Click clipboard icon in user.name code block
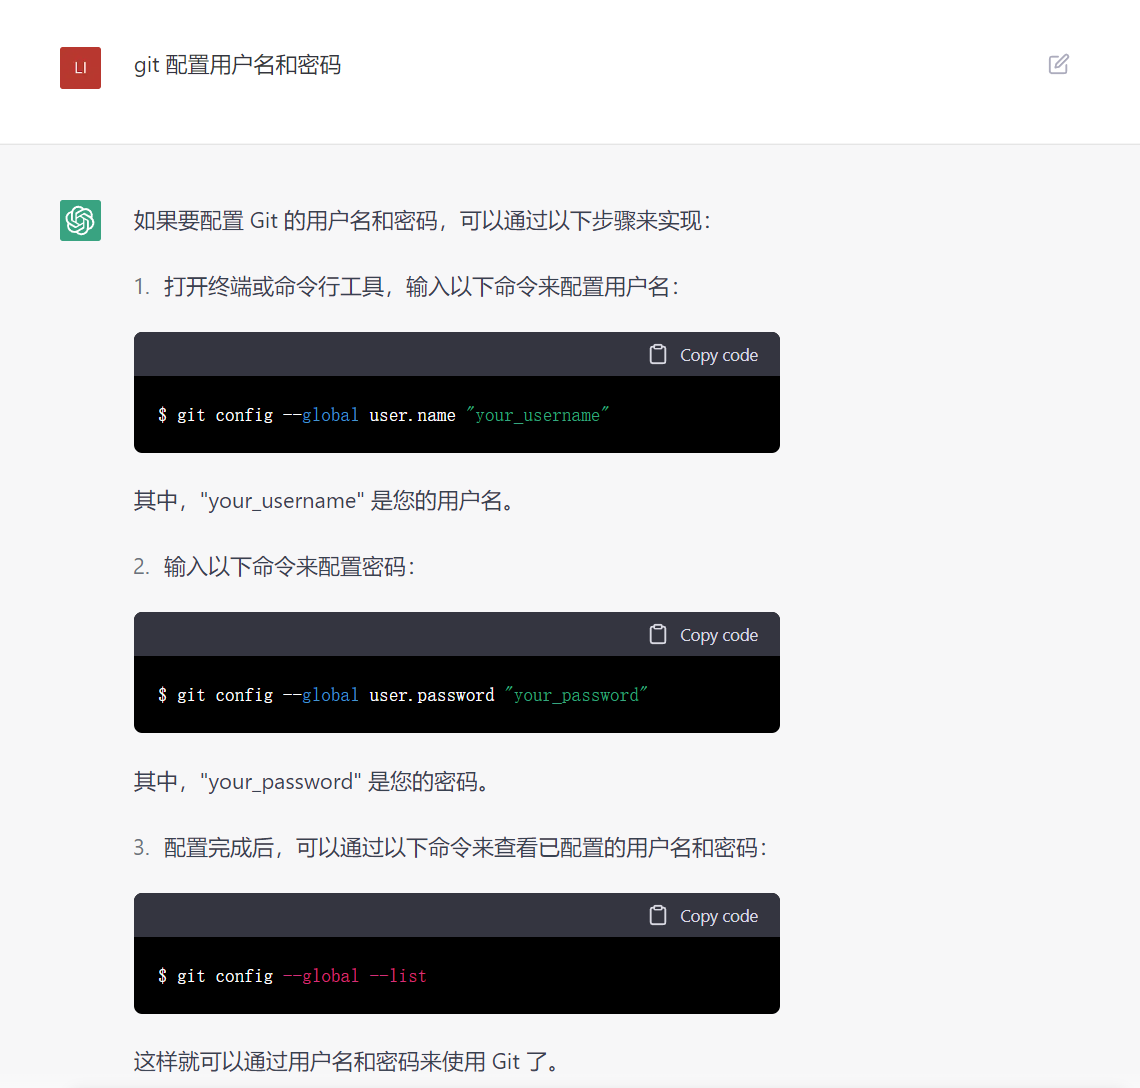1140x1088 pixels. click(657, 354)
